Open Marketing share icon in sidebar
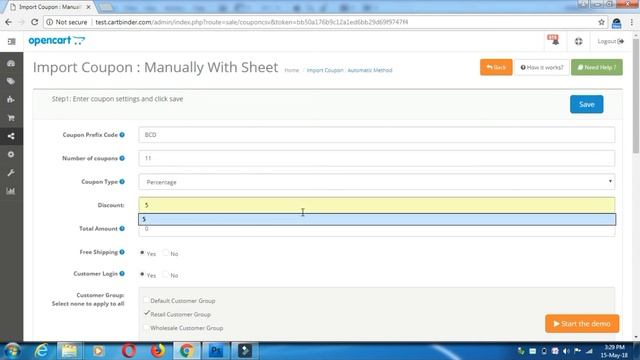Image resolution: width=640 pixels, height=360 pixels. pyautogui.click(x=11, y=136)
